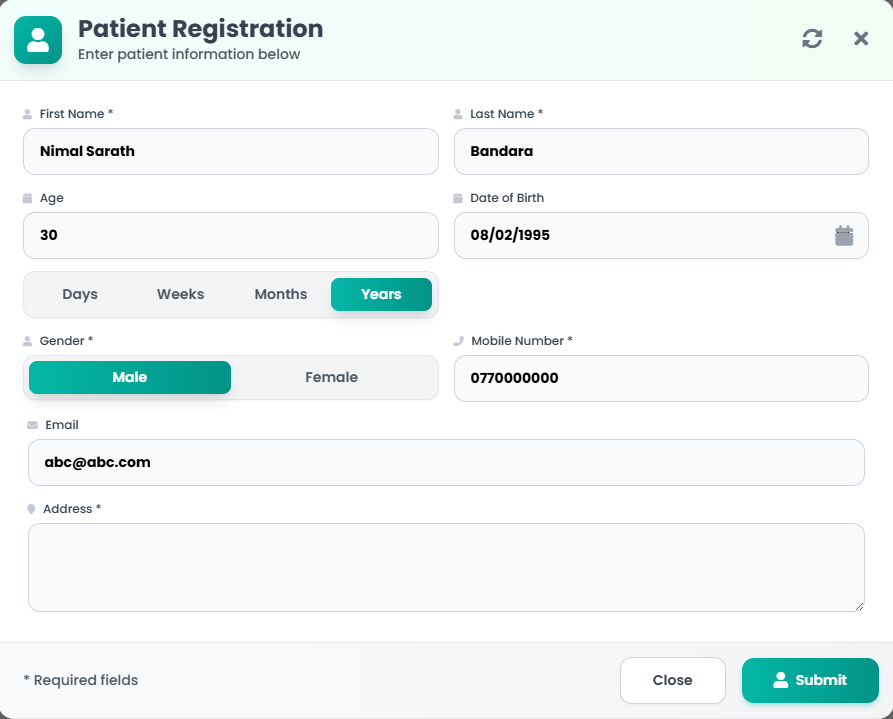Select Male in the gender selector
893x719 pixels.
pyautogui.click(x=130, y=377)
